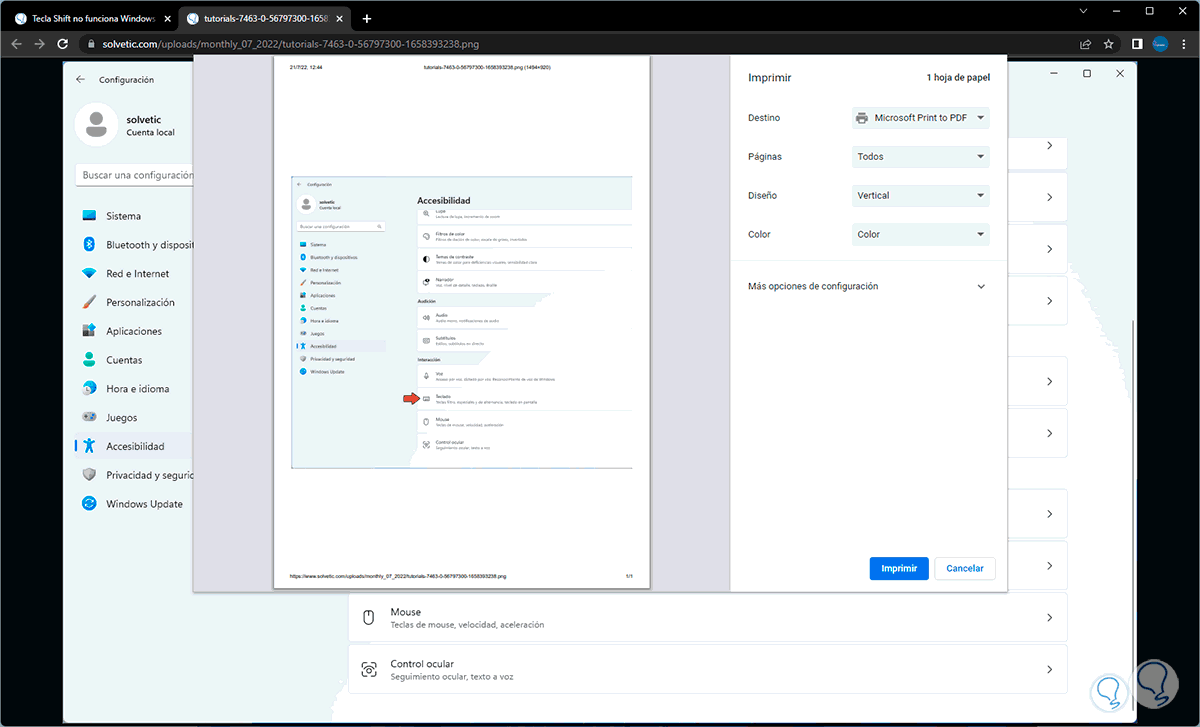Select Juegos in Settings sidebar

tap(134, 418)
